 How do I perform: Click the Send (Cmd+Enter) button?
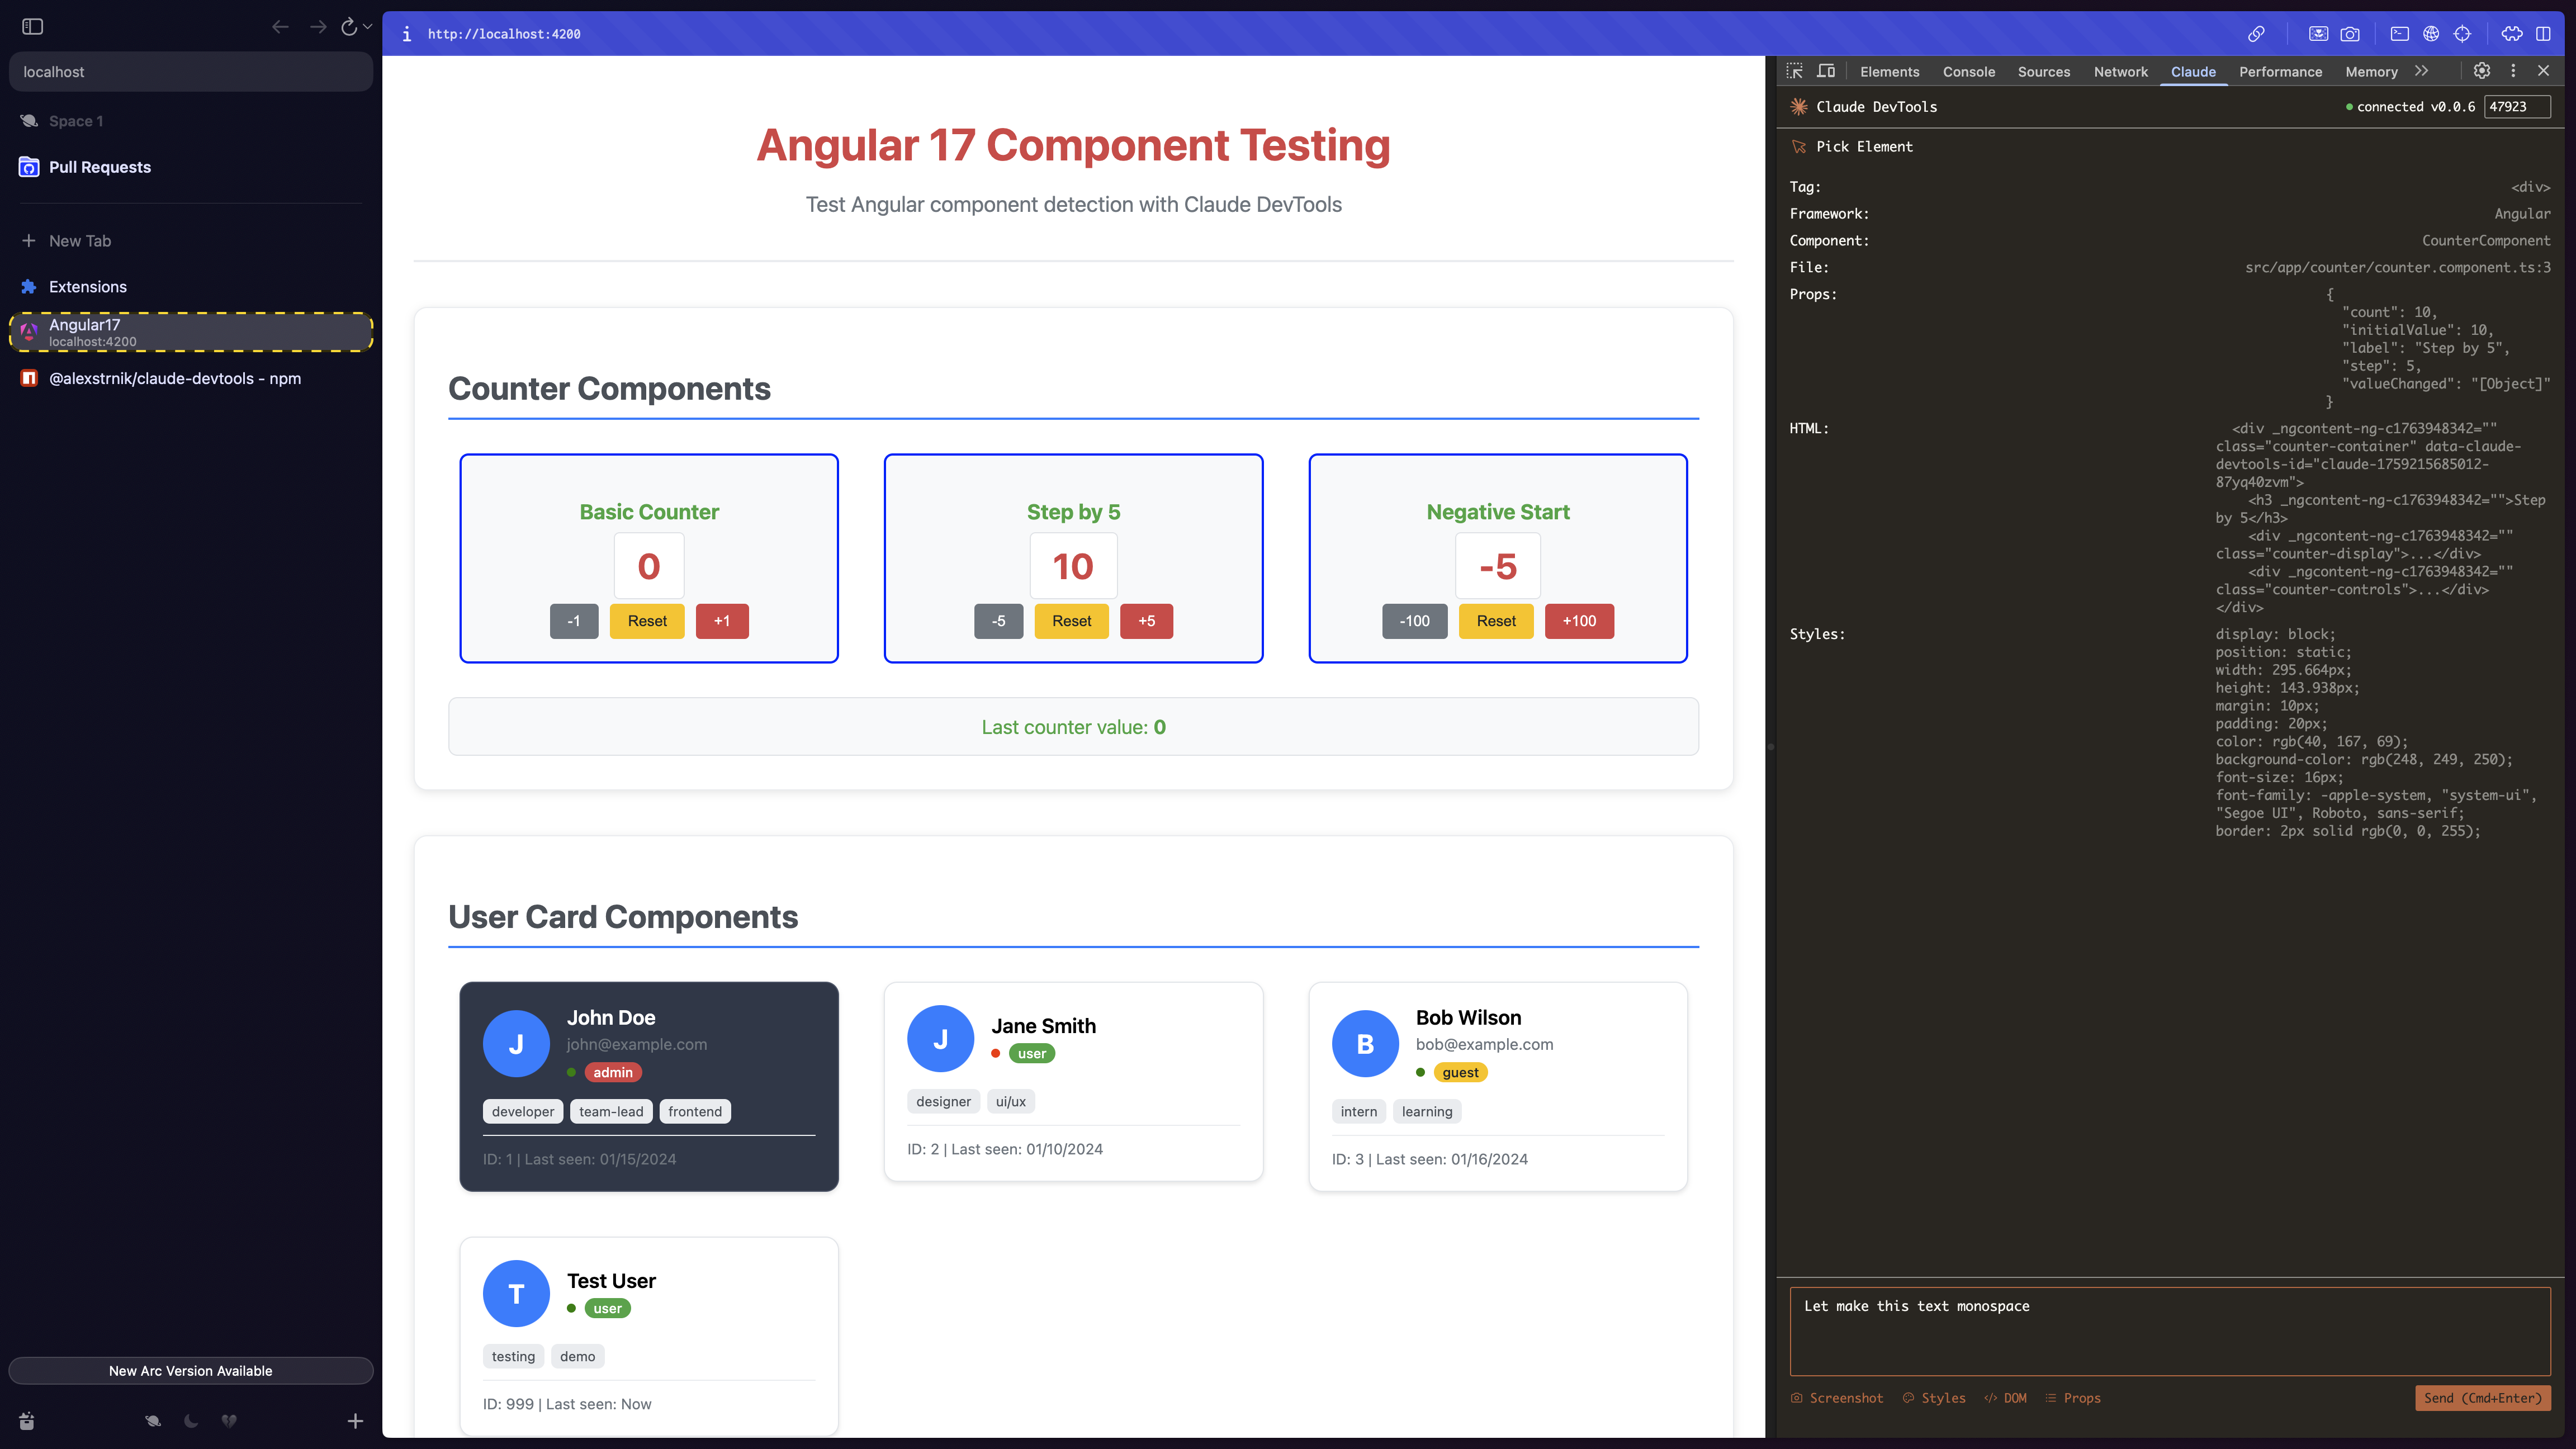pyautogui.click(x=2482, y=1398)
